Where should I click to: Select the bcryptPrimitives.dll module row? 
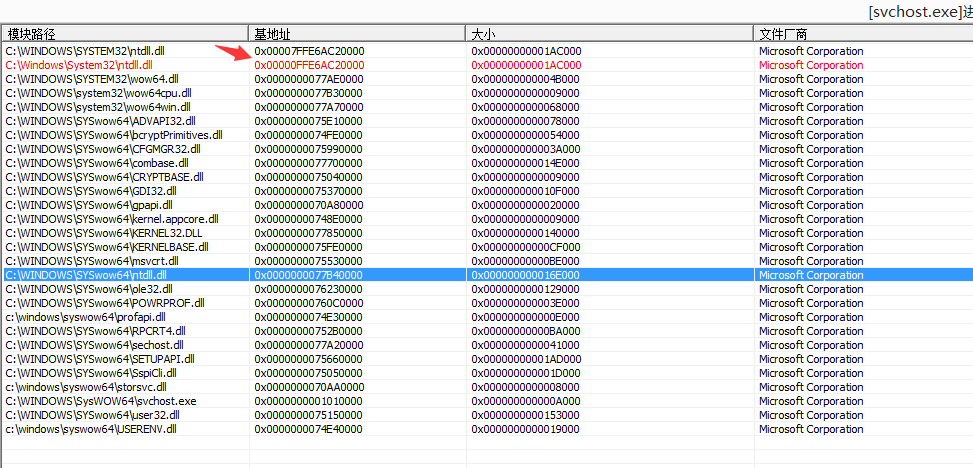(488, 135)
